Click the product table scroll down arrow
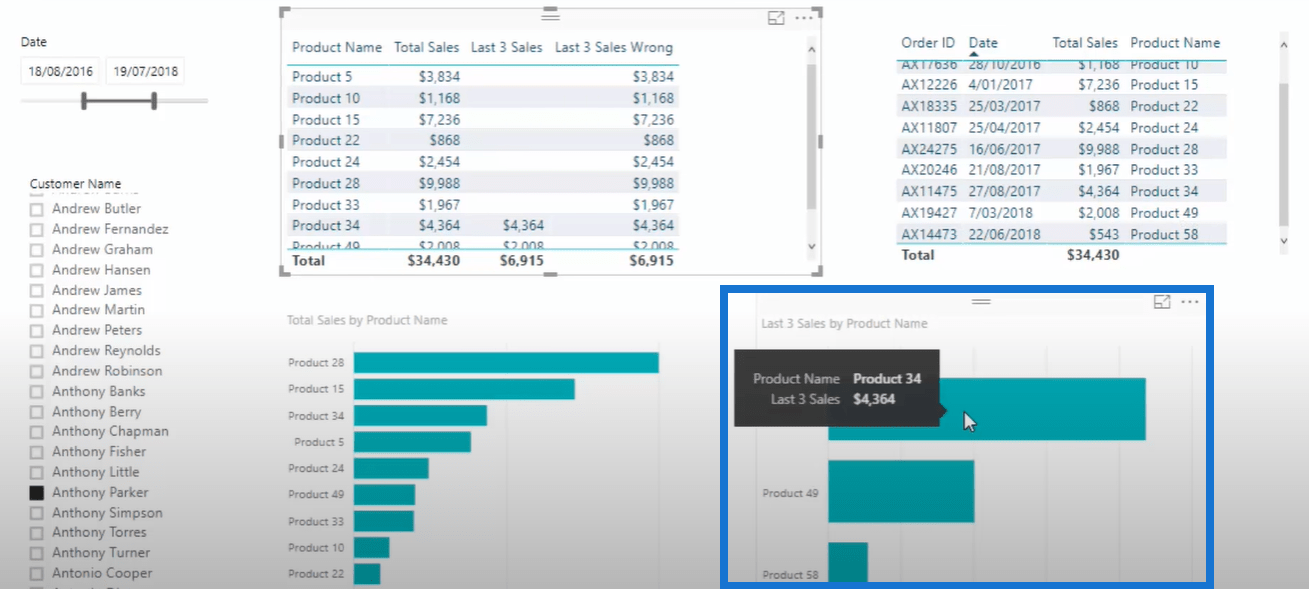1309x589 pixels. (811, 246)
